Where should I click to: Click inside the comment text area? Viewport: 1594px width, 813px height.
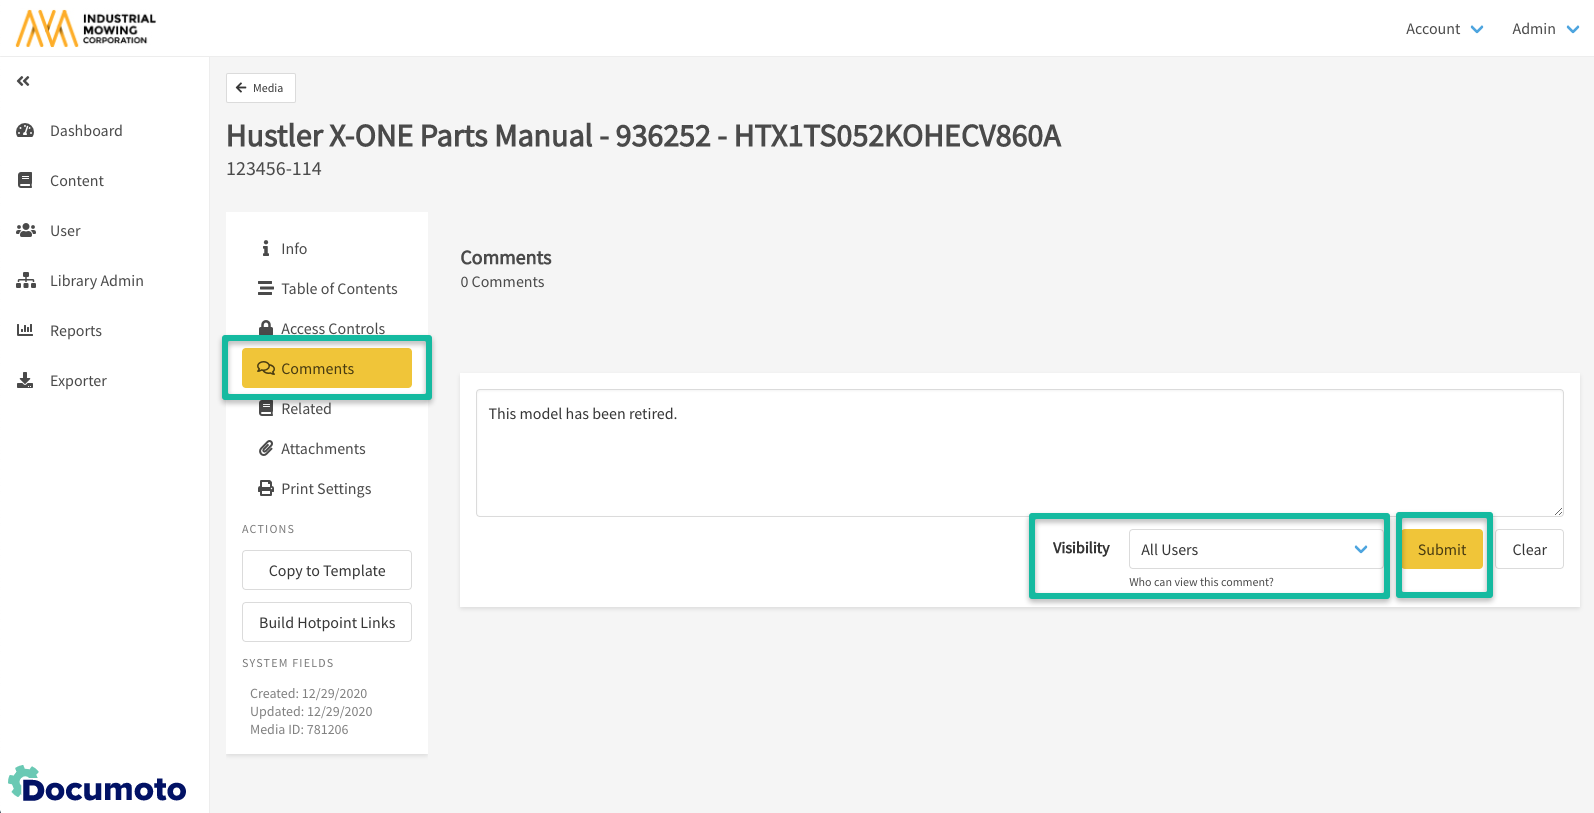coord(1019,453)
